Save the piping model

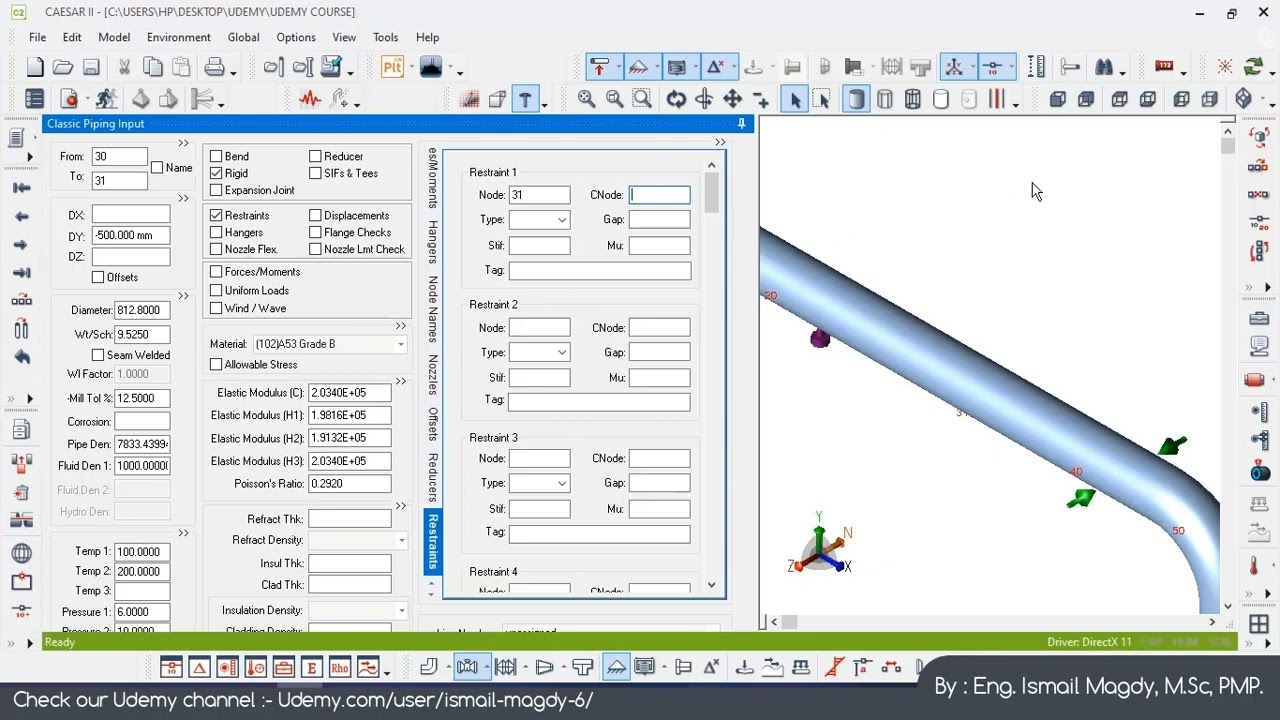pos(91,68)
